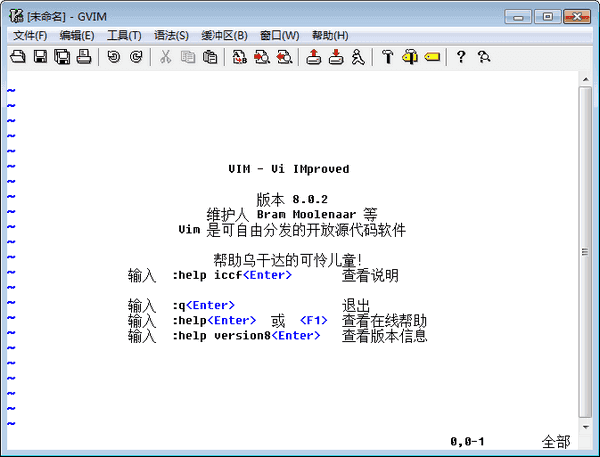The width and height of the screenshot is (600, 457).
Task: Open Help with the question mark icon
Action: (461, 58)
